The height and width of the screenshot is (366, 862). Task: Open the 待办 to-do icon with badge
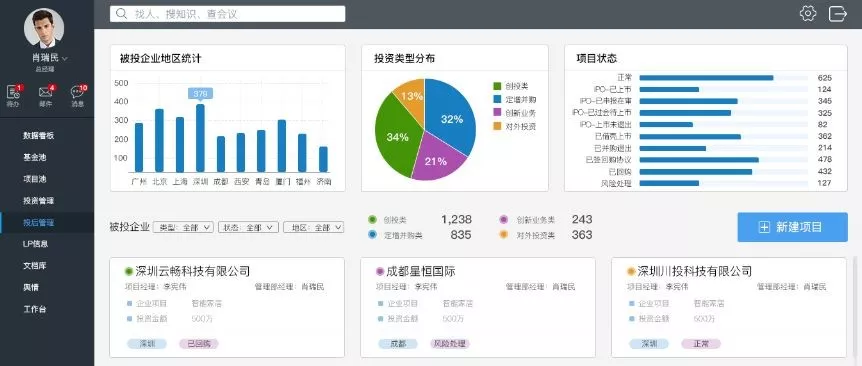13,92
